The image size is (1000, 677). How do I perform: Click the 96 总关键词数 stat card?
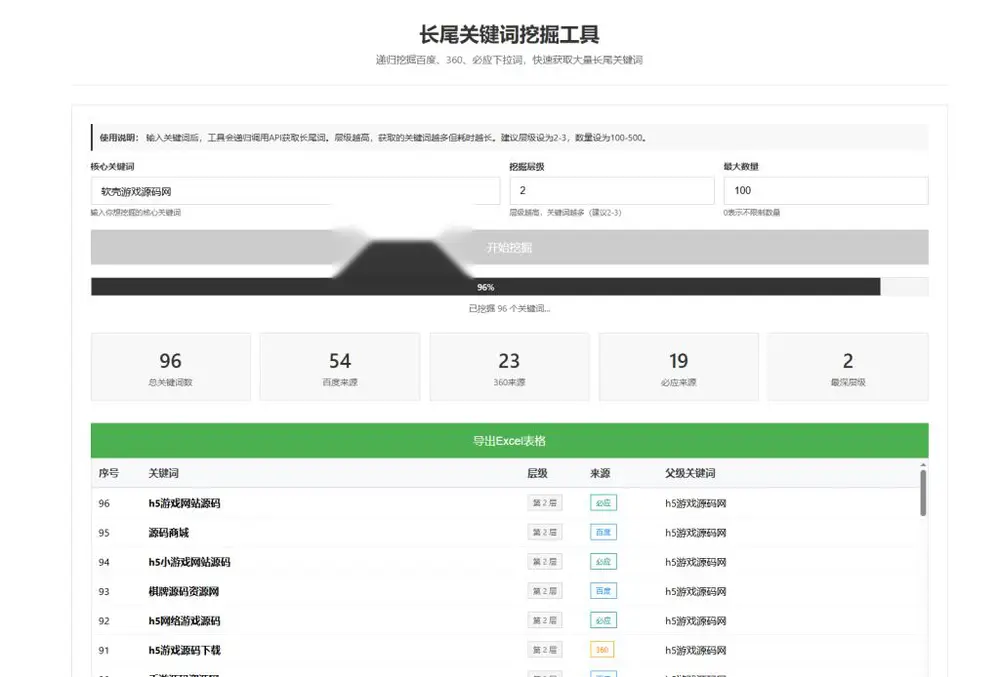point(171,367)
